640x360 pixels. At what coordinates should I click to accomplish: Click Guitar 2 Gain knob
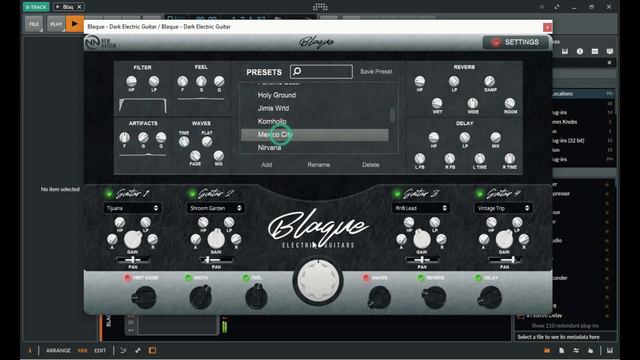(x=216, y=239)
